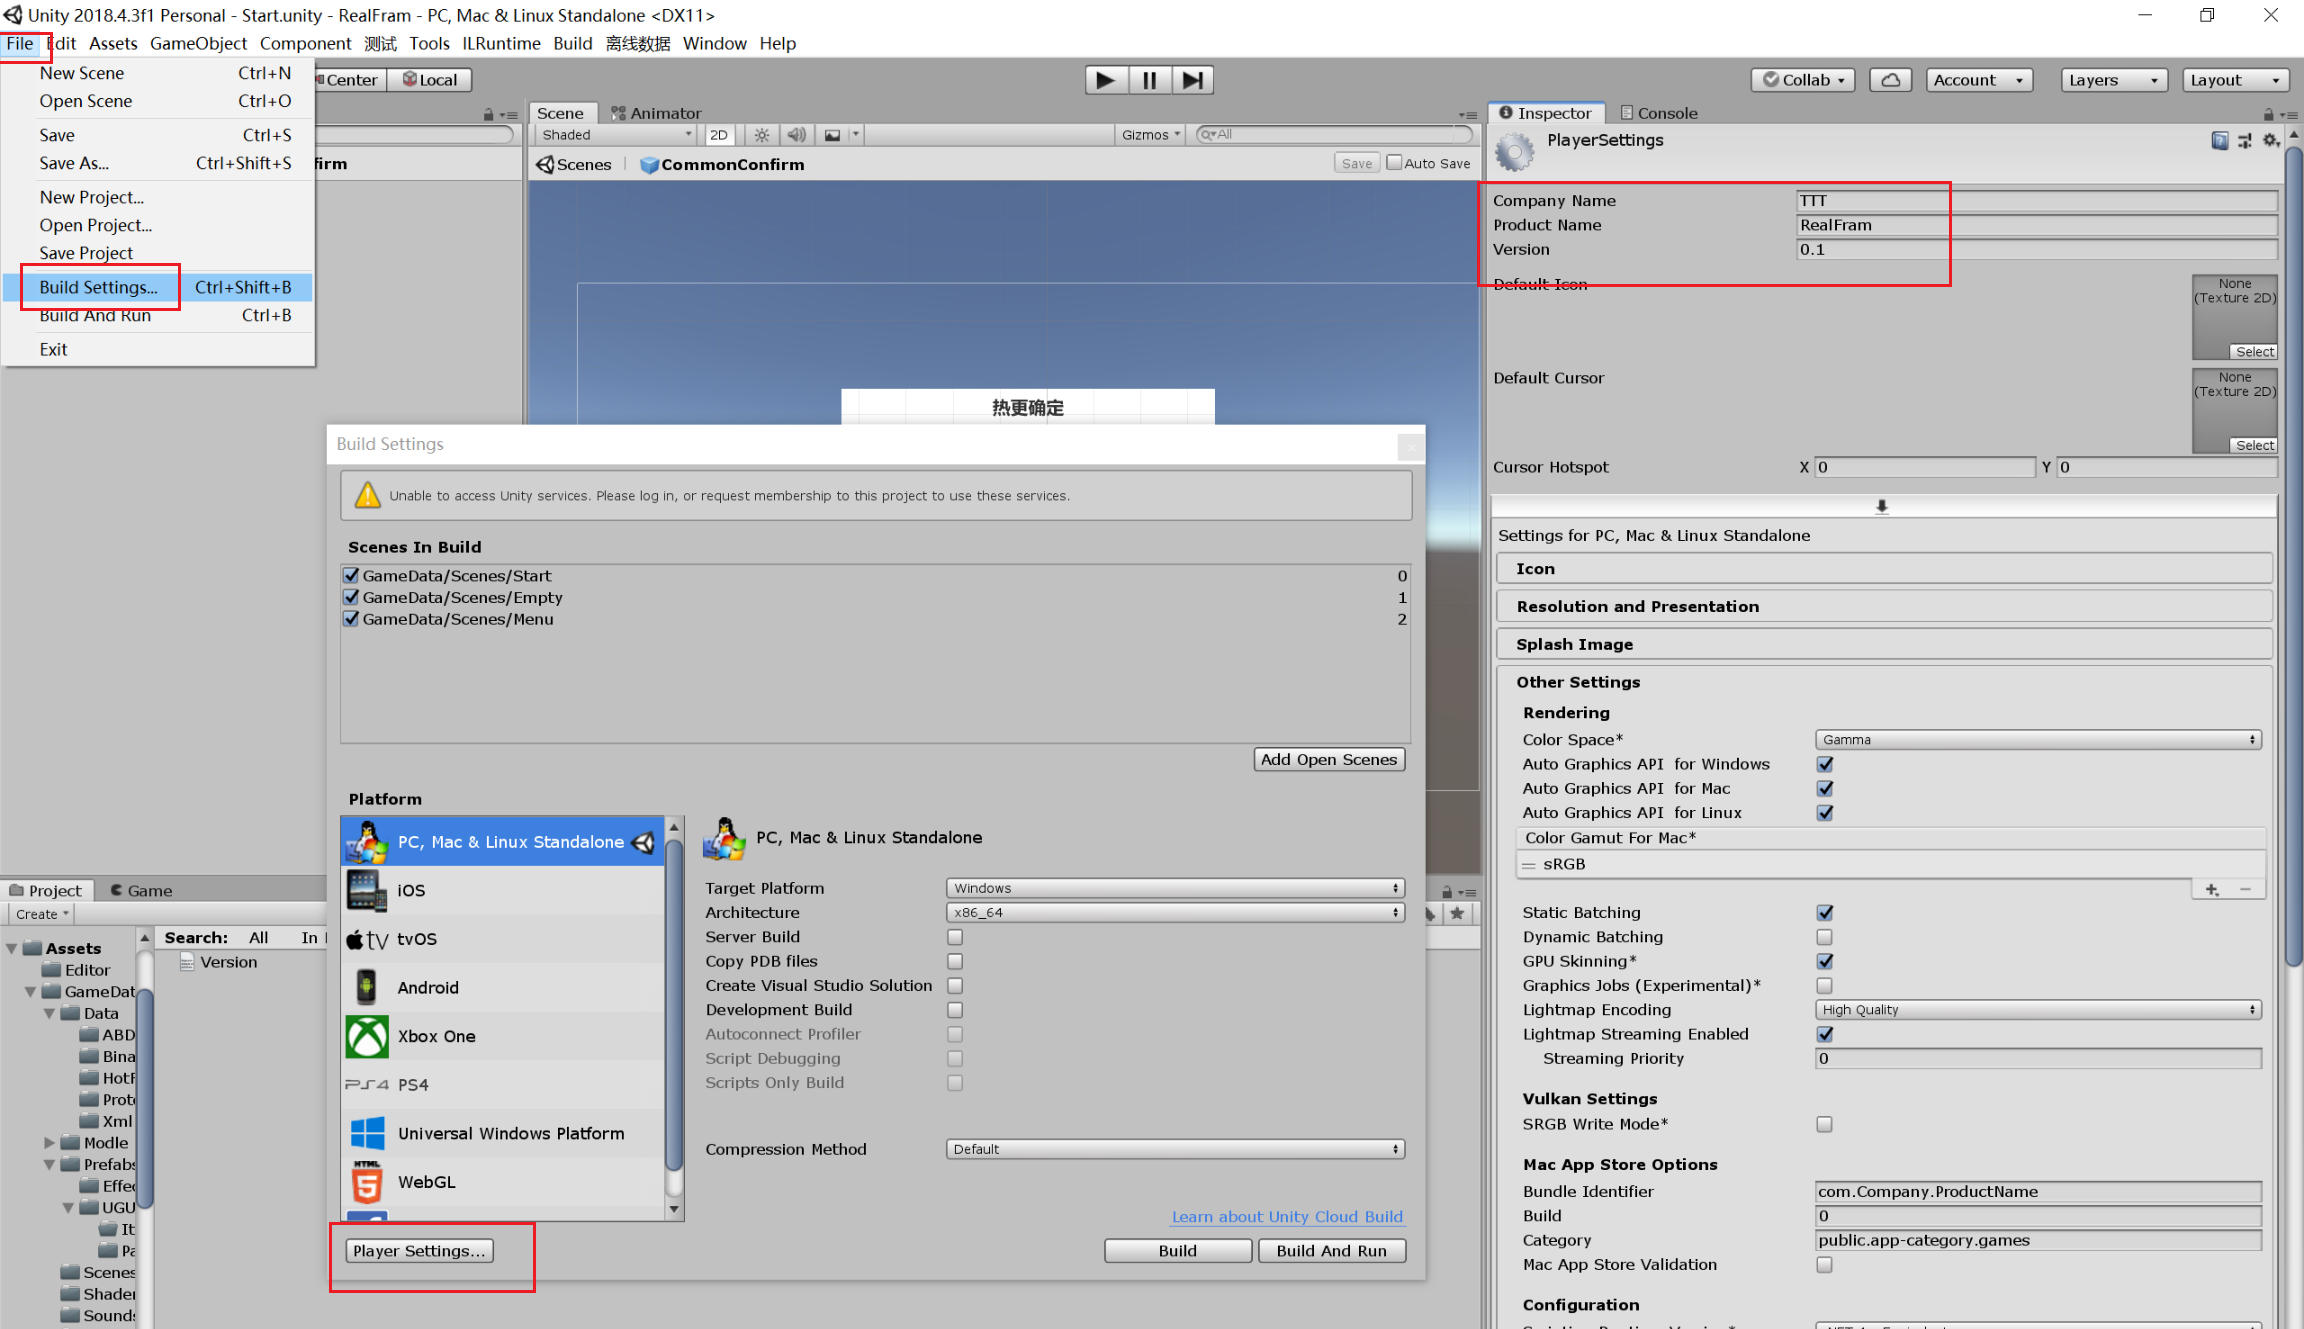Toggle scene audio speaker icon
2304x1329 pixels.
click(797, 135)
